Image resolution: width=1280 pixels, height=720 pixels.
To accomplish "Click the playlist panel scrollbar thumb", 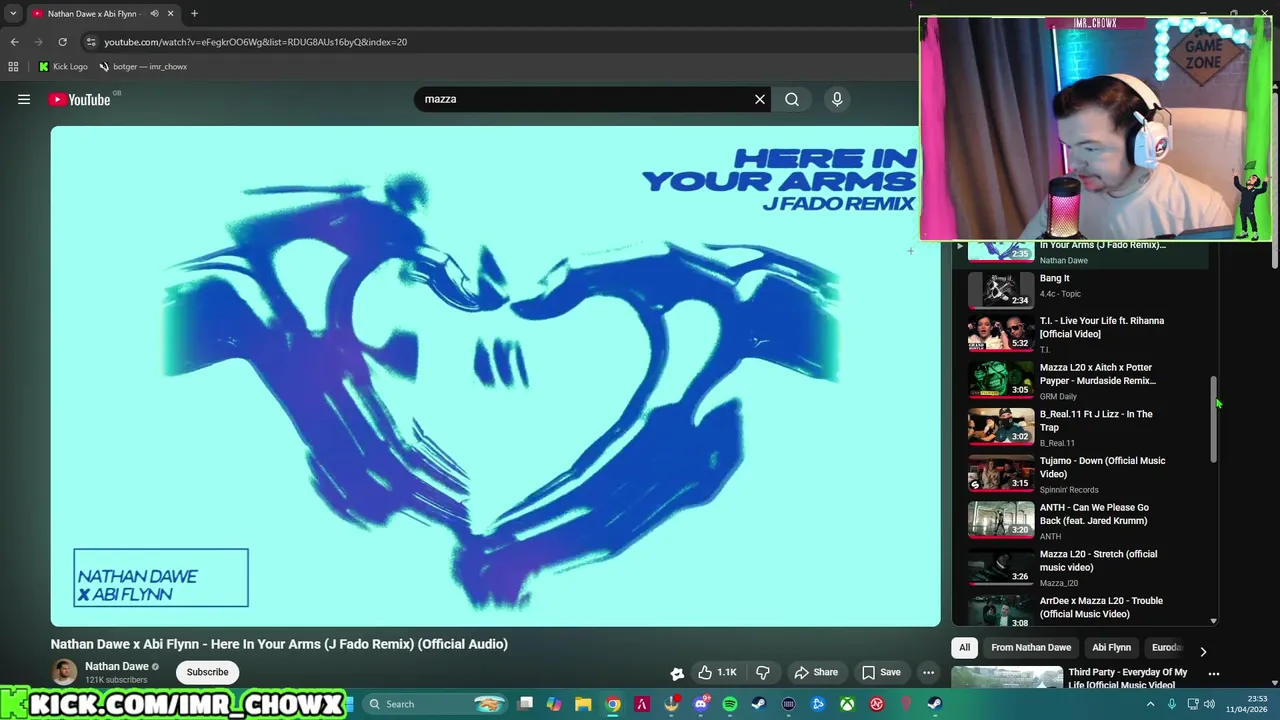I will 1214,420.
